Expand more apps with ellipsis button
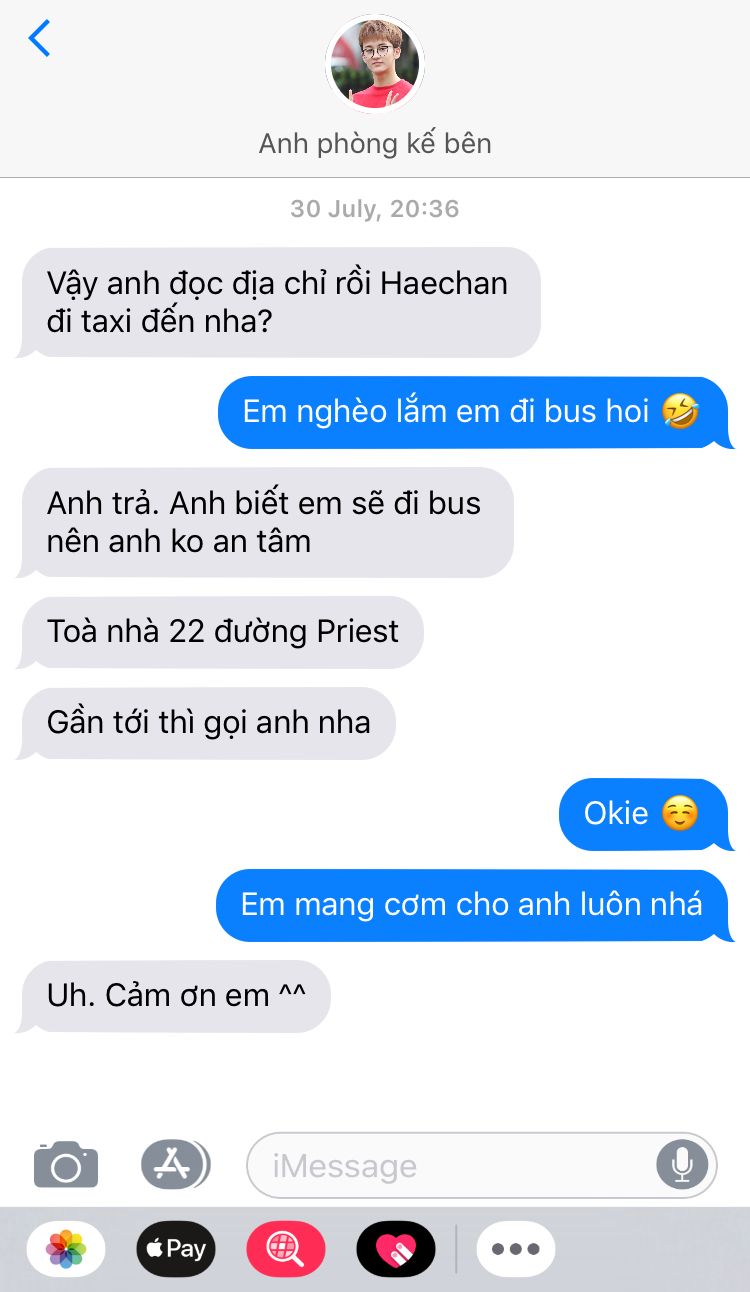The image size is (750, 1292). [516, 1249]
